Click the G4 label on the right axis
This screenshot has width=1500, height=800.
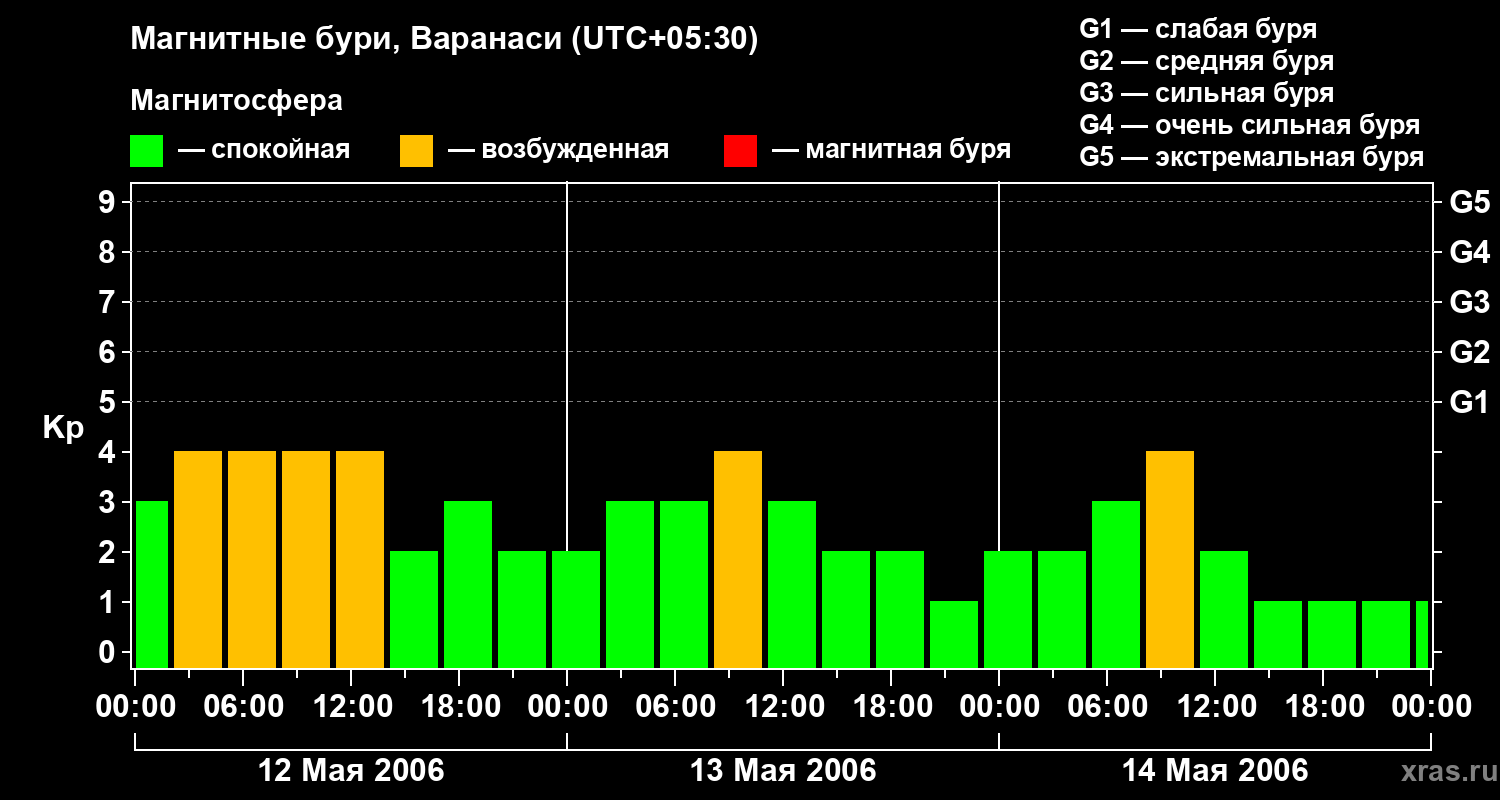pyautogui.click(x=1469, y=253)
